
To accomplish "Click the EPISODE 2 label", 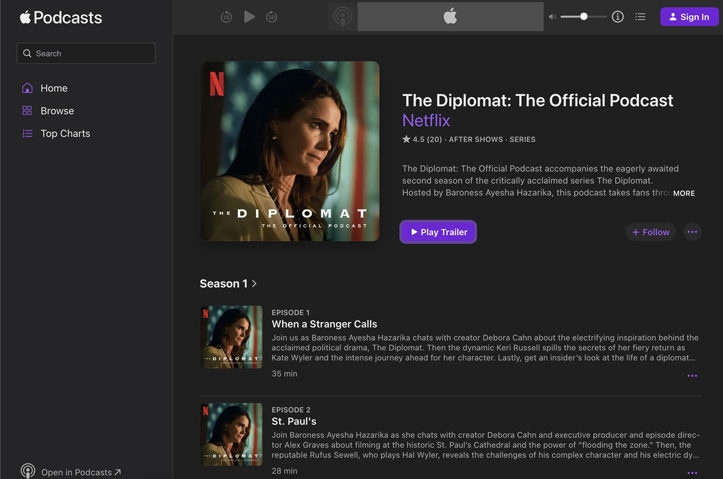I will (291, 410).
